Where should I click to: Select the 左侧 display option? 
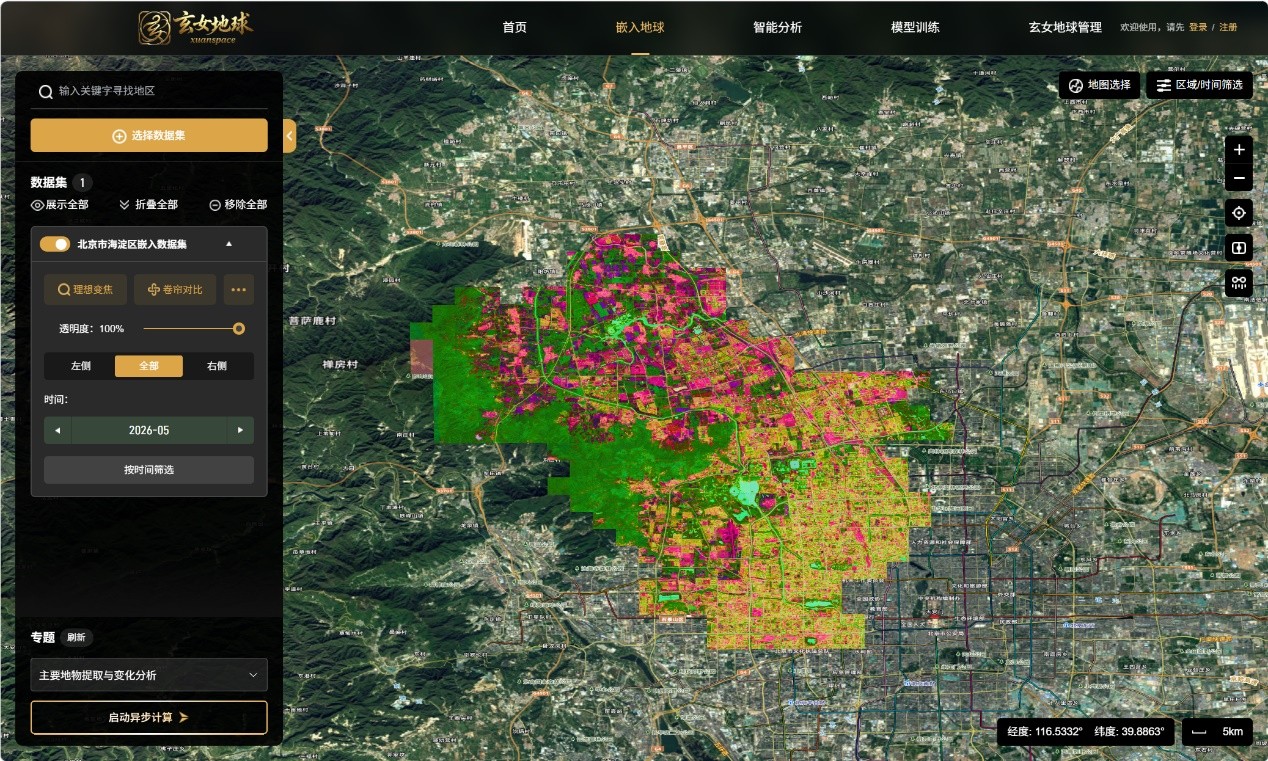point(80,366)
